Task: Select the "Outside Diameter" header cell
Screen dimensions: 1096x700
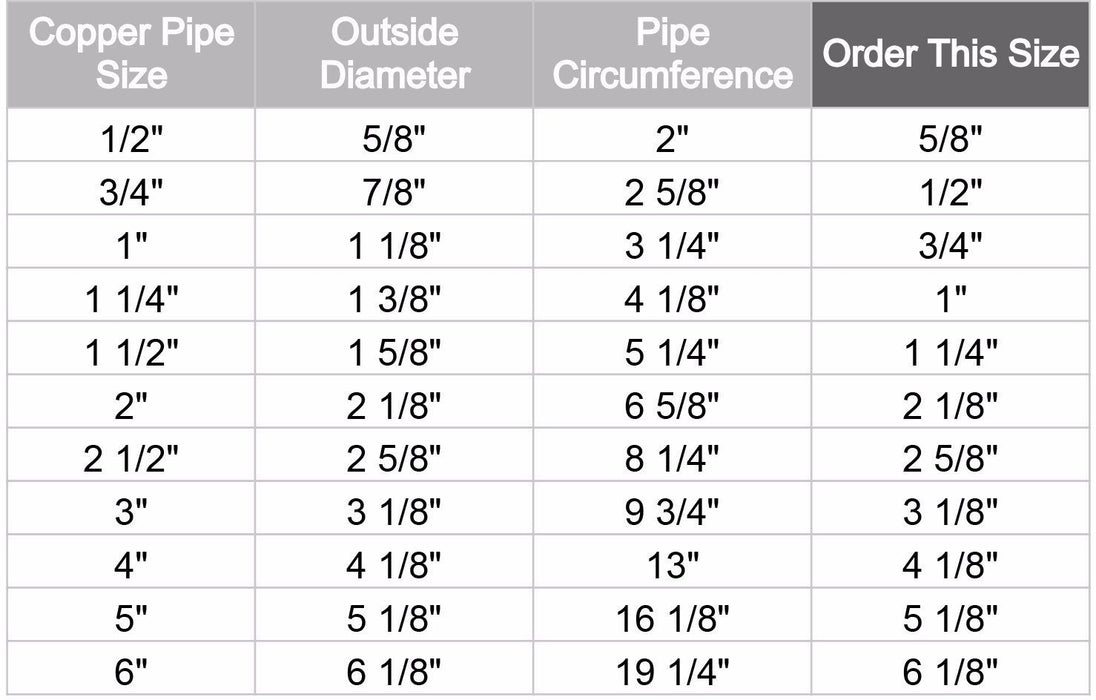Action: click(x=394, y=54)
